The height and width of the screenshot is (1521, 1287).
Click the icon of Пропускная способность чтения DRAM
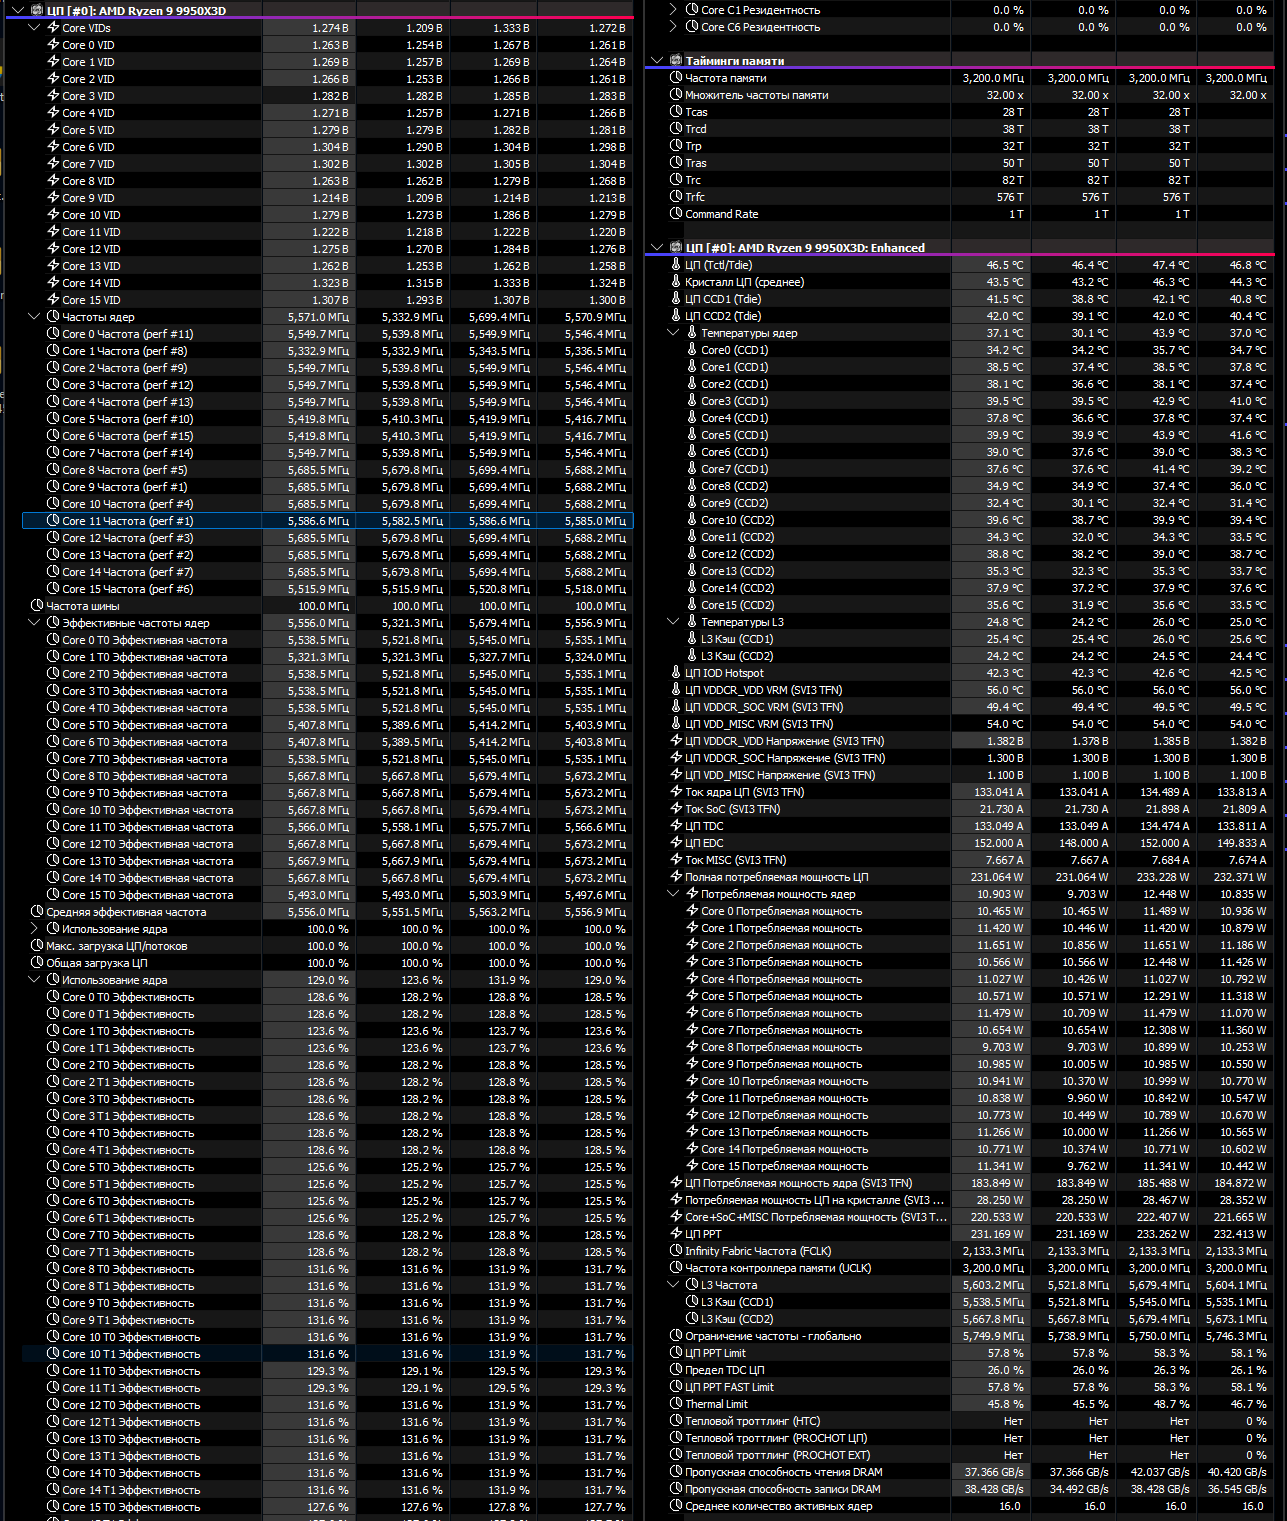[676, 1472]
